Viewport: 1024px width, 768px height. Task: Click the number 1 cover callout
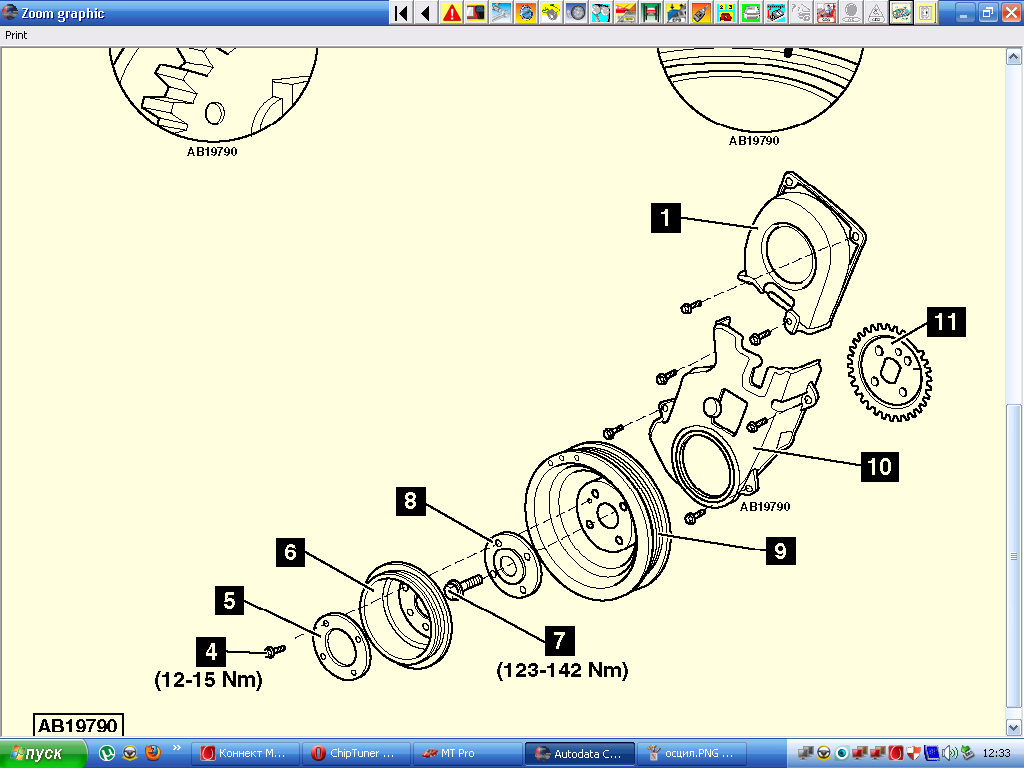(x=665, y=217)
